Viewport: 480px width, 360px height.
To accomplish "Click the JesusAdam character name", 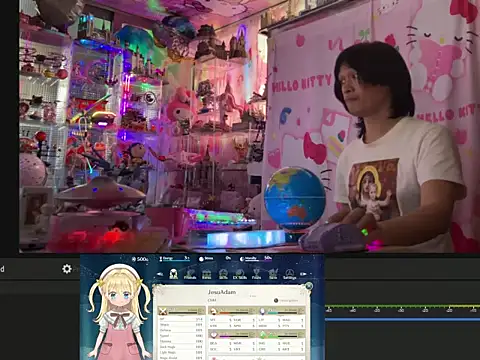I will [222, 292].
